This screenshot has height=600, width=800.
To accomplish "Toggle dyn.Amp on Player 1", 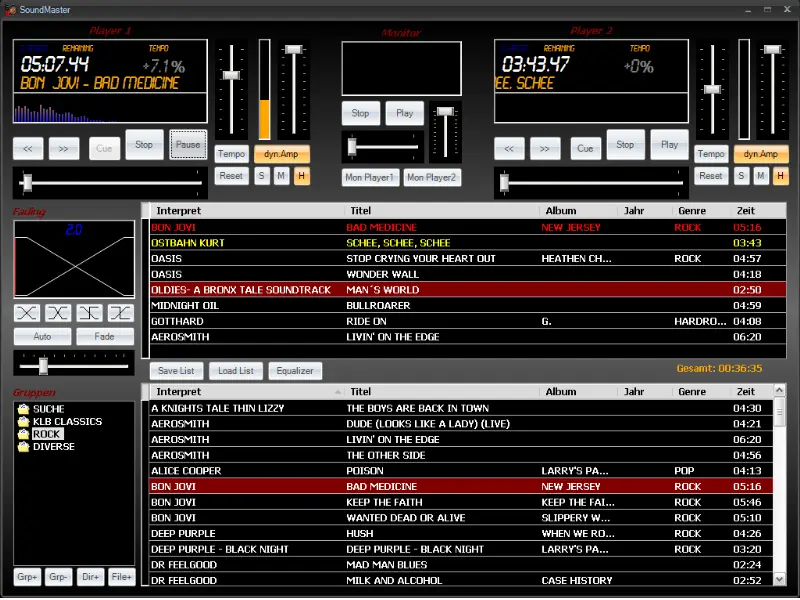I will click(282, 154).
